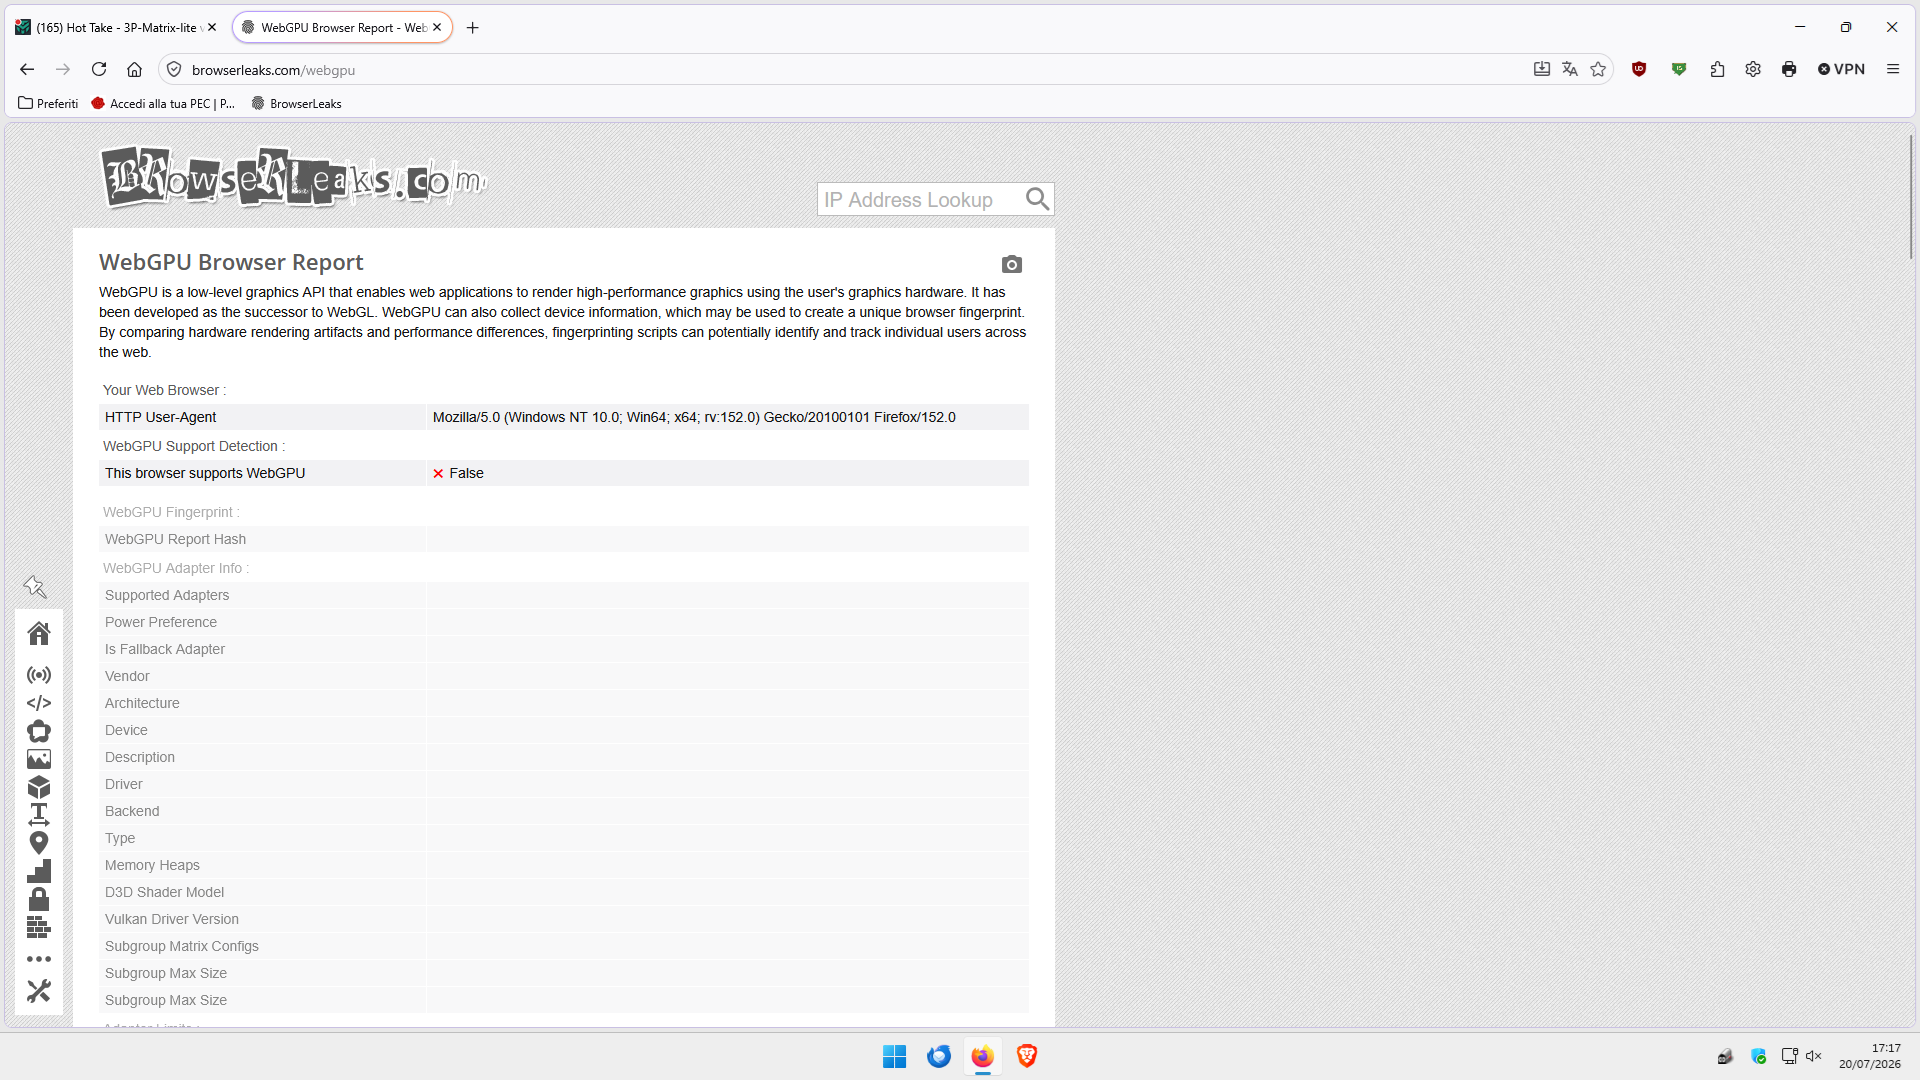Open the Windows Start menu
The height and width of the screenshot is (1080, 1920).
pyautogui.click(x=895, y=1056)
